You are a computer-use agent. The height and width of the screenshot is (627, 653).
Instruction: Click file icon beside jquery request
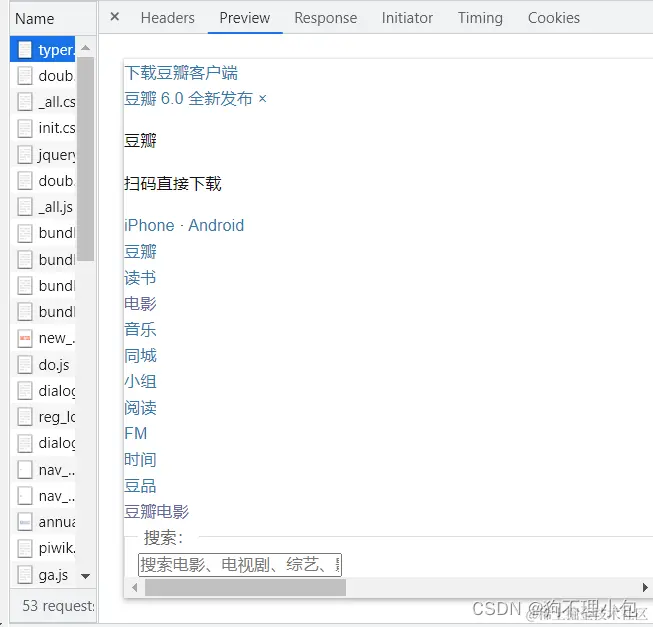point(25,154)
